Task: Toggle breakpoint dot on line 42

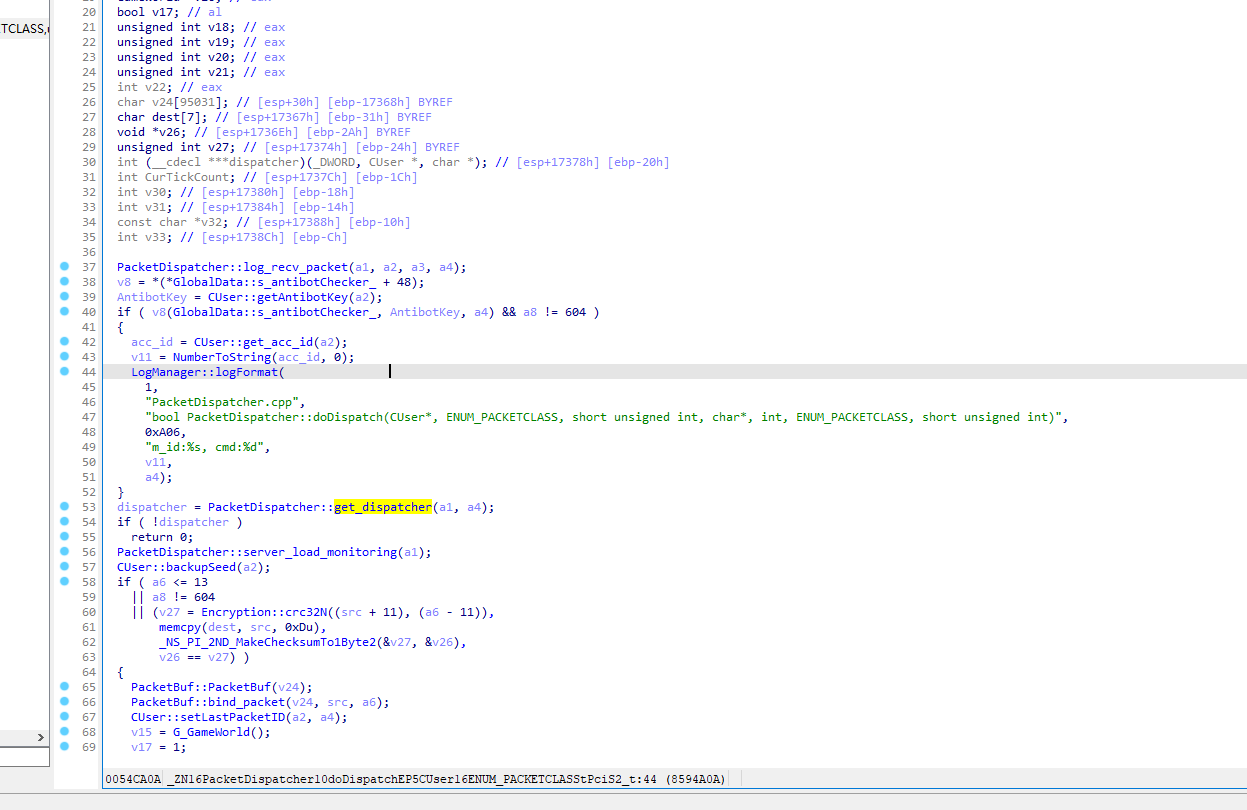Action: coord(65,342)
